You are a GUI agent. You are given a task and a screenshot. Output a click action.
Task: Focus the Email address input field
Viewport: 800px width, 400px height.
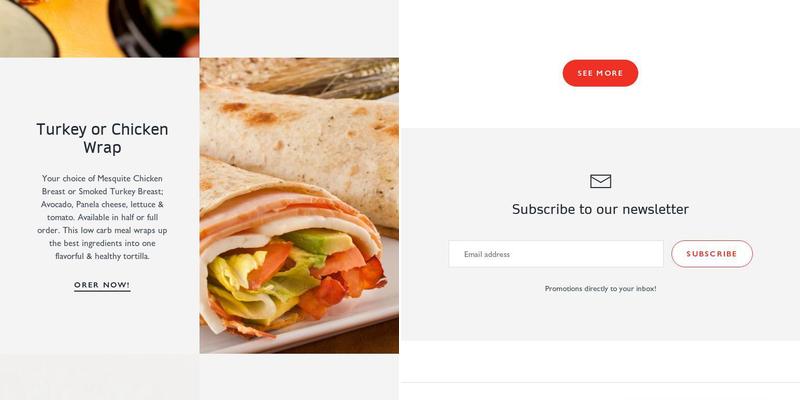556,254
